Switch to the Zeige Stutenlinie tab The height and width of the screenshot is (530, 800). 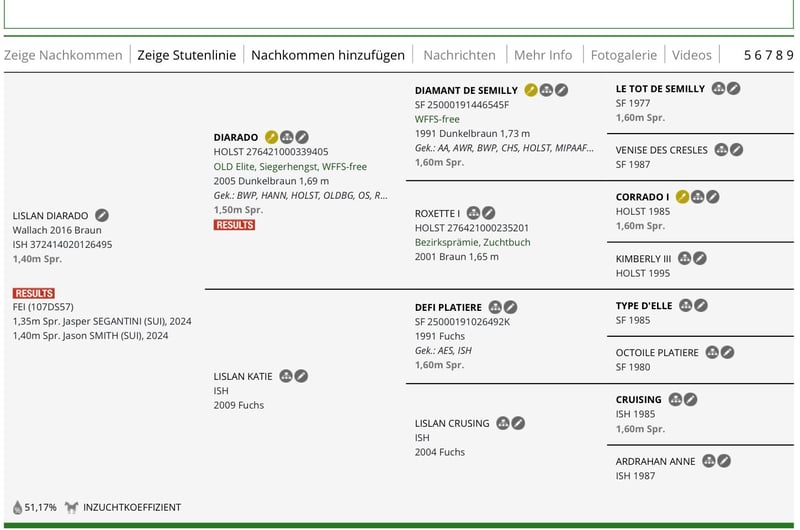pyautogui.click(x=187, y=55)
